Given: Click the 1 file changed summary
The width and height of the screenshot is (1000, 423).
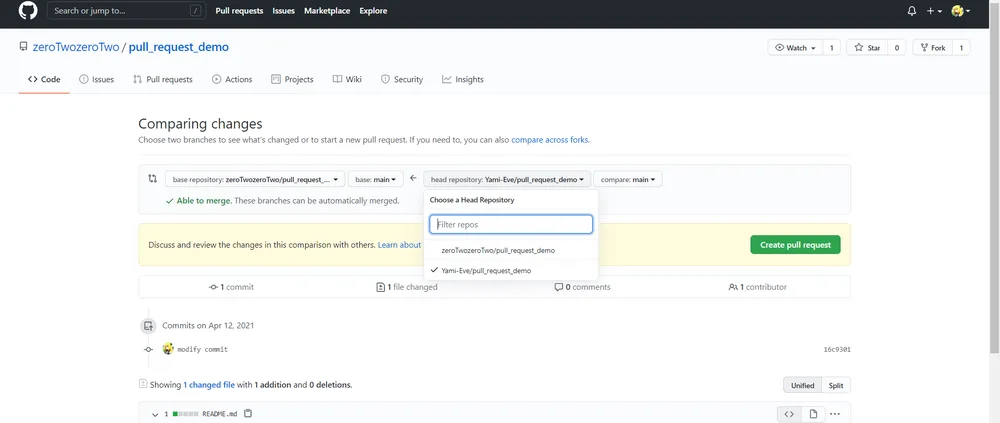Looking at the screenshot, I should click(407, 287).
